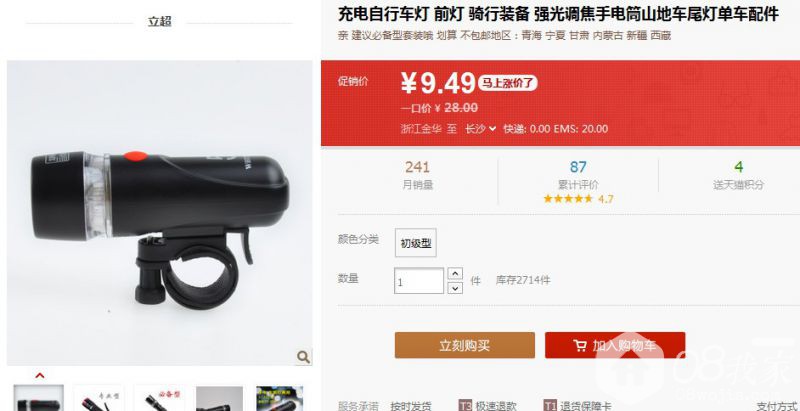Click the magnifier zoom icon on product image
Viewport: 800px width, 411px height.
(304, 357)
